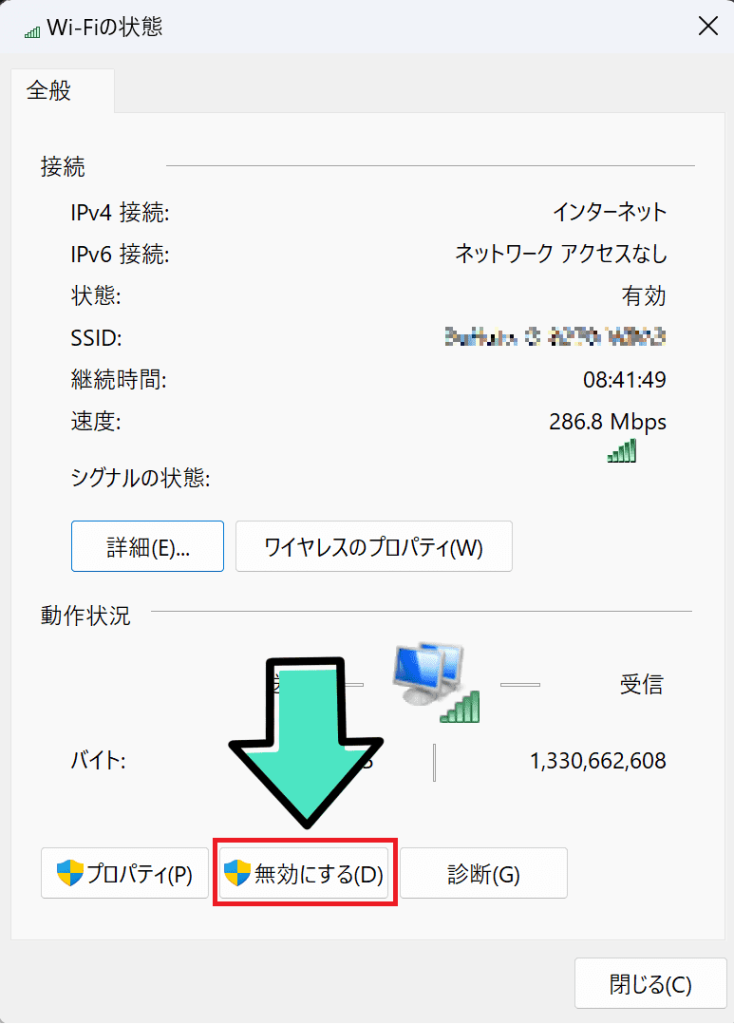Click the Wi-Fiの状態 window title
This screenshot has width=734, height=1024.
click(x=105, y=27)
